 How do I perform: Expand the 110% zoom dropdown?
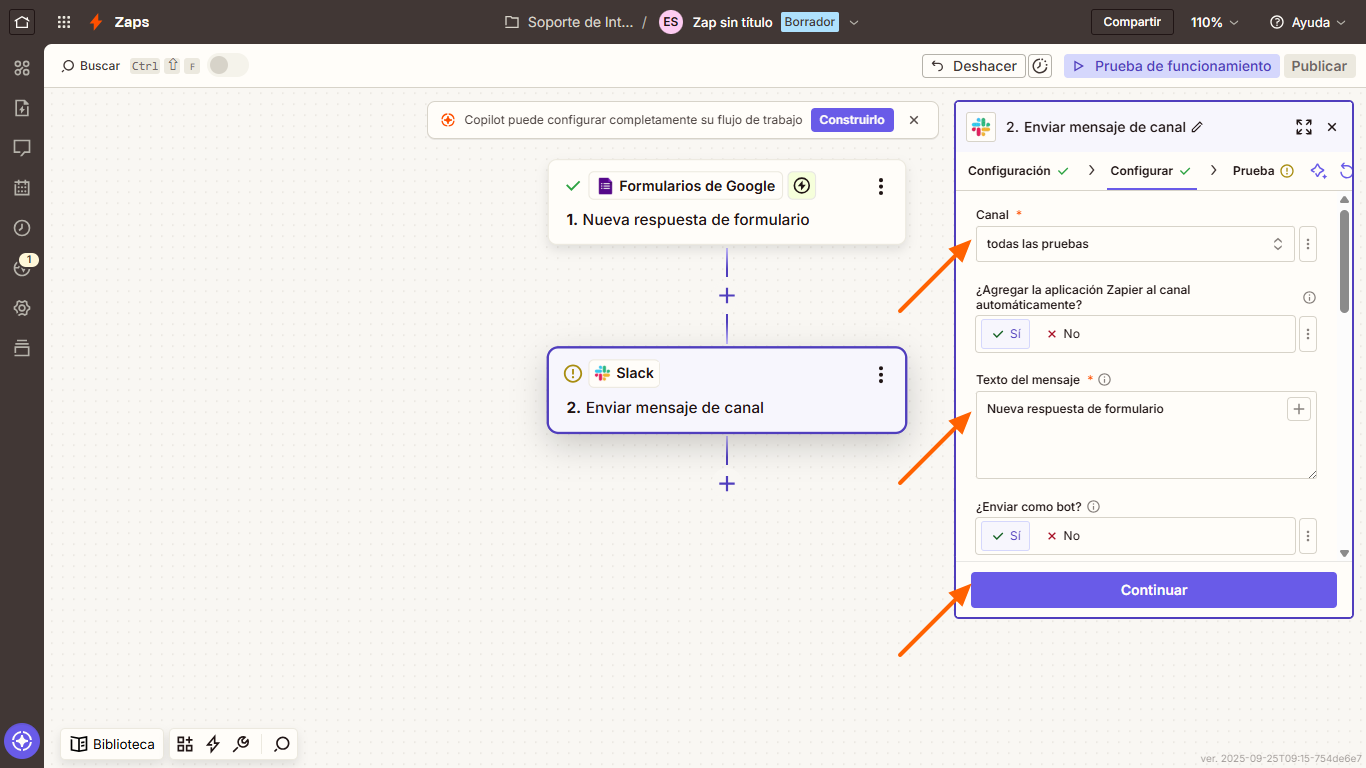1213,21
